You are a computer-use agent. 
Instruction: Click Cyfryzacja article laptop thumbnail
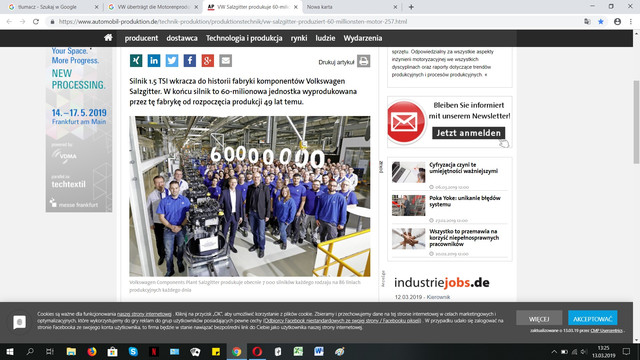pyautogui.click(x=409, y=172)
